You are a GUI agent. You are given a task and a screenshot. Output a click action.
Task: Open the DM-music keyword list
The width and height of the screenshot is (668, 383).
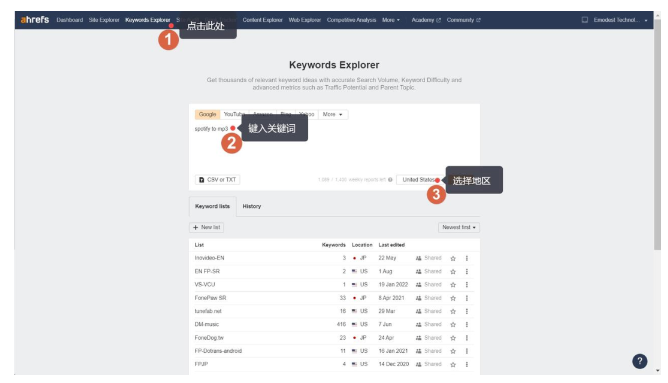[207, 325]
